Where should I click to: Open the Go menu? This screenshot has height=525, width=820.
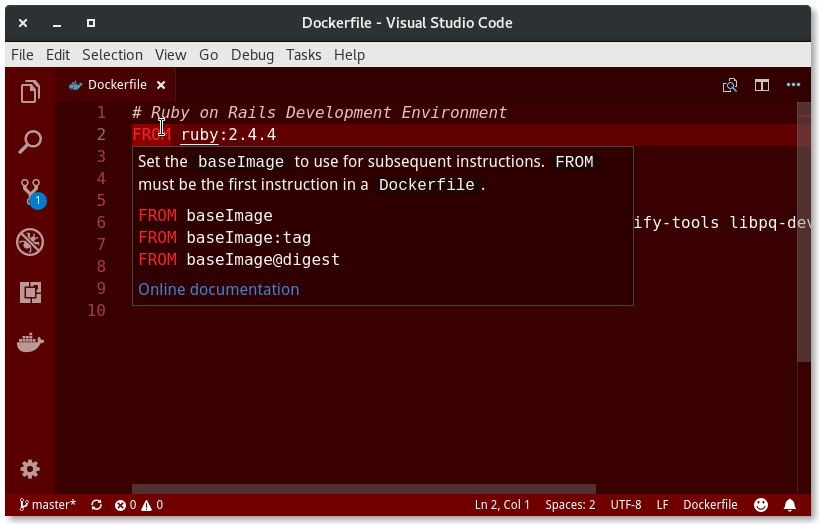[209, 55]
